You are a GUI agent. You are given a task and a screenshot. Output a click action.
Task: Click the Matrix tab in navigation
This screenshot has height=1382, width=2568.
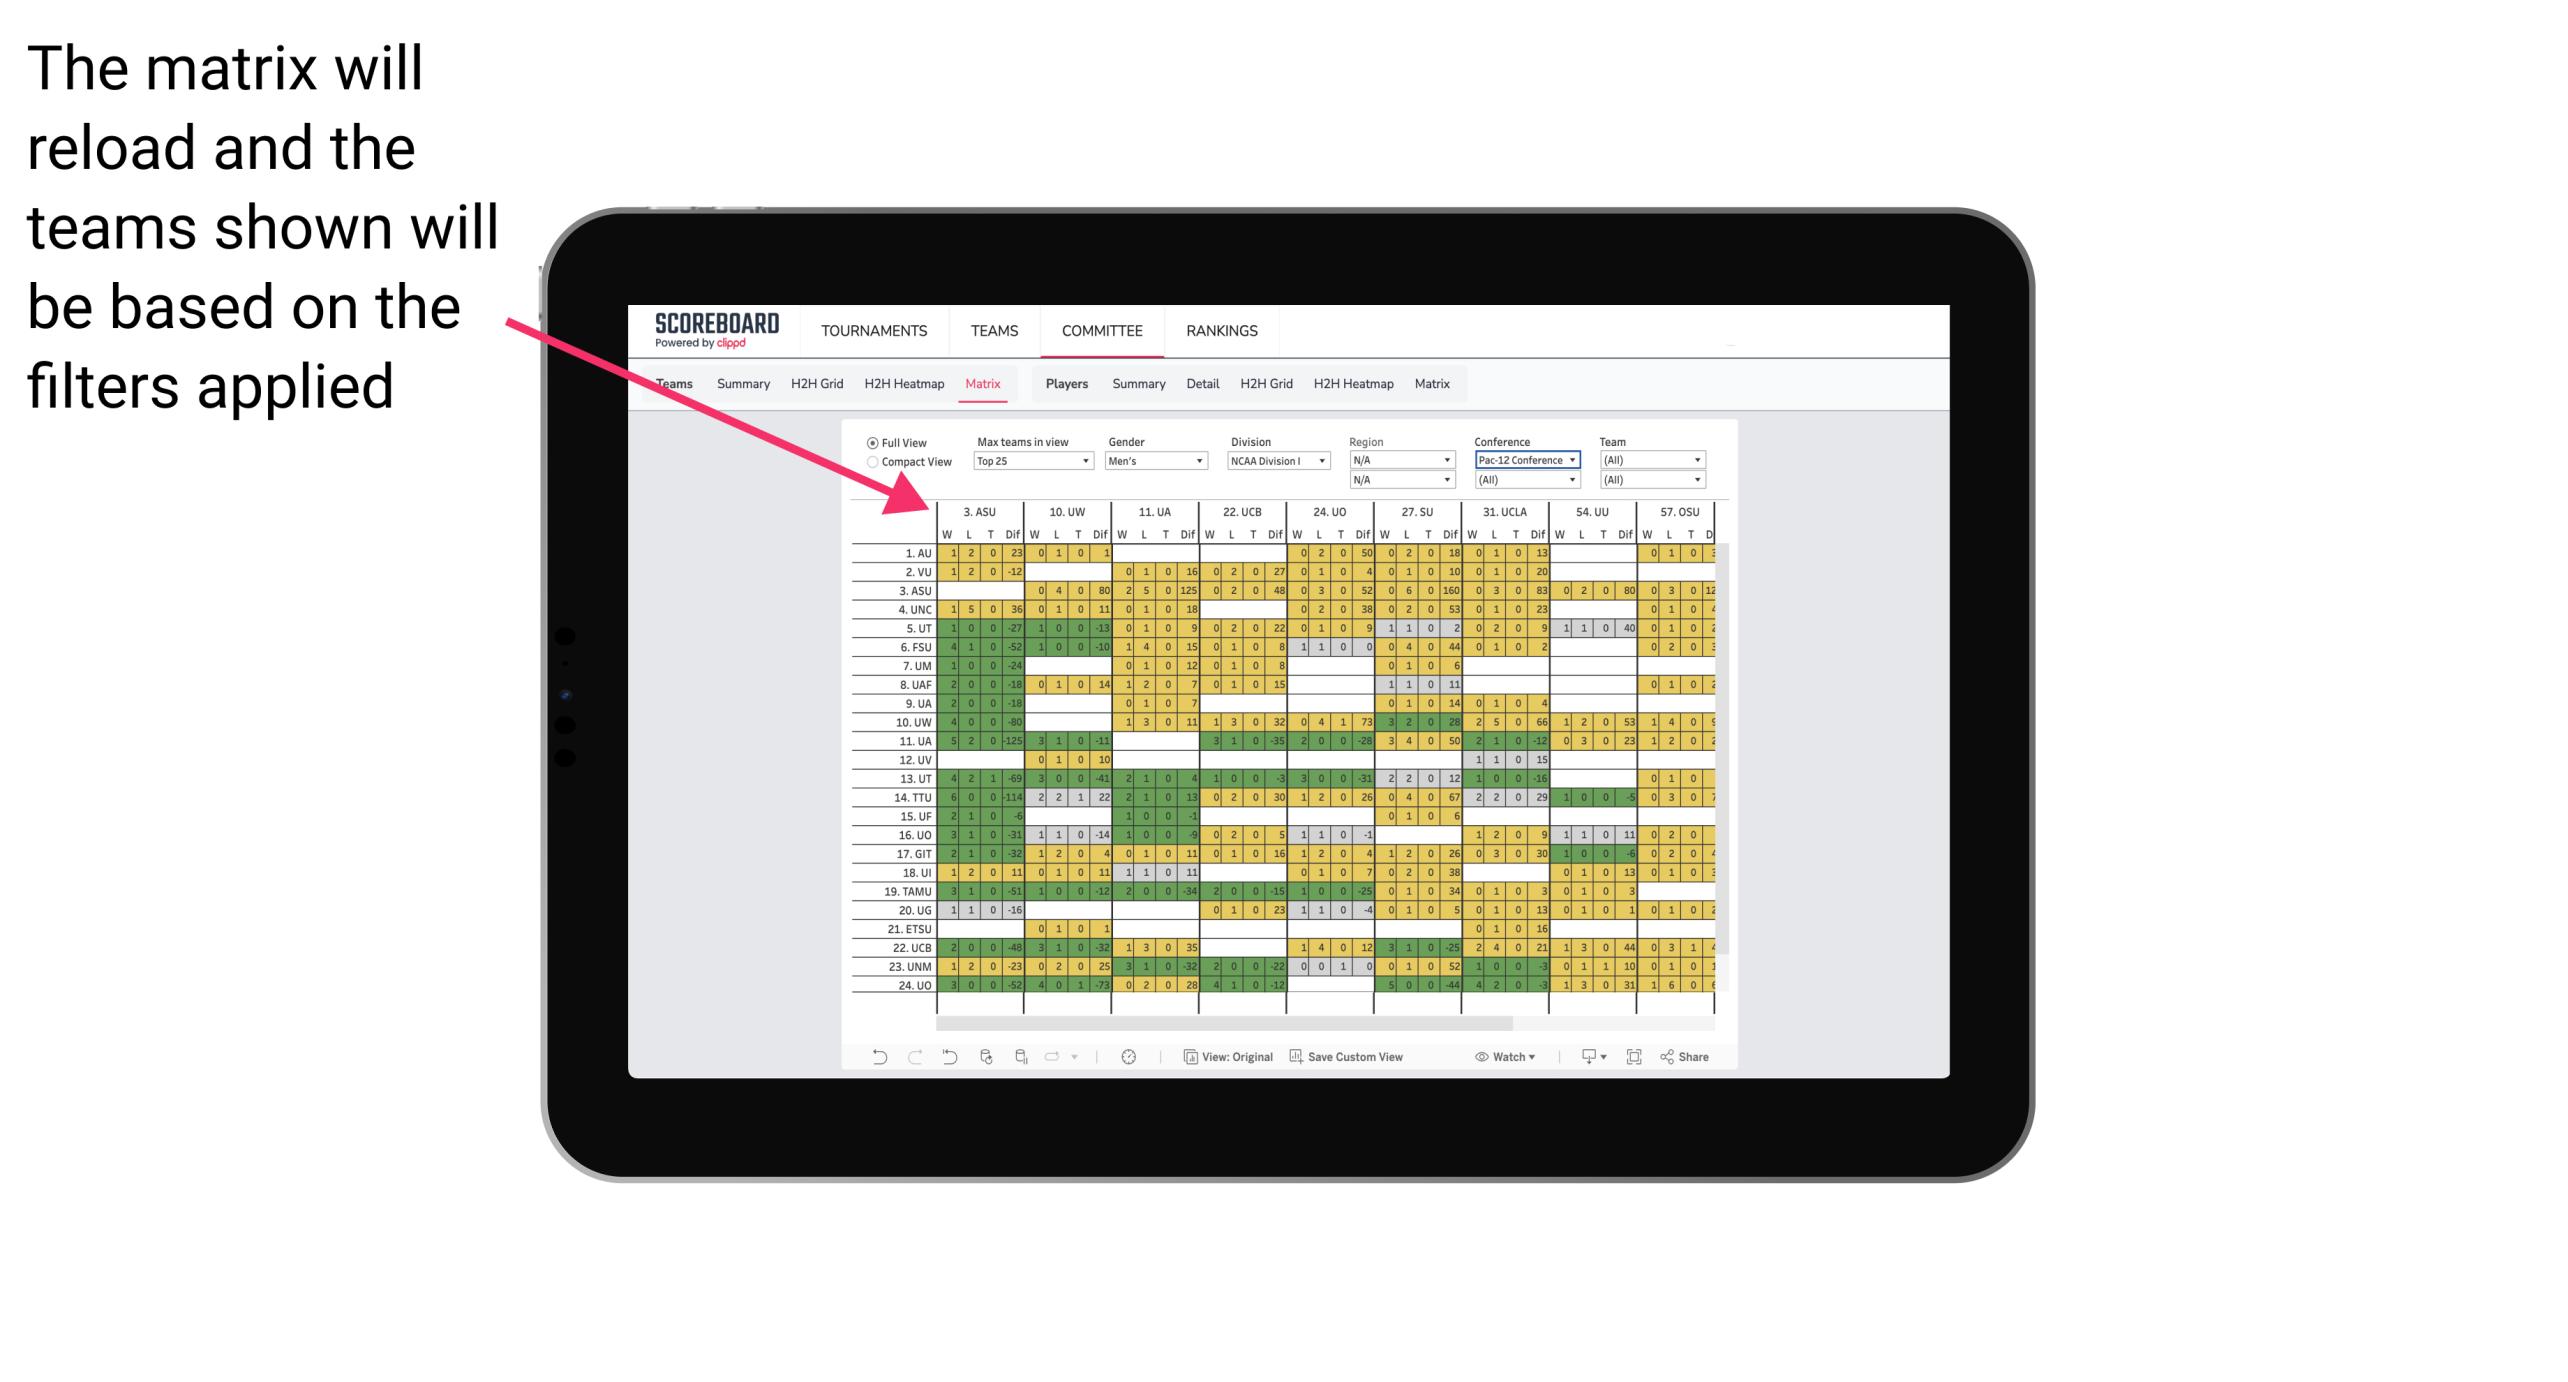tap(985, 385)
